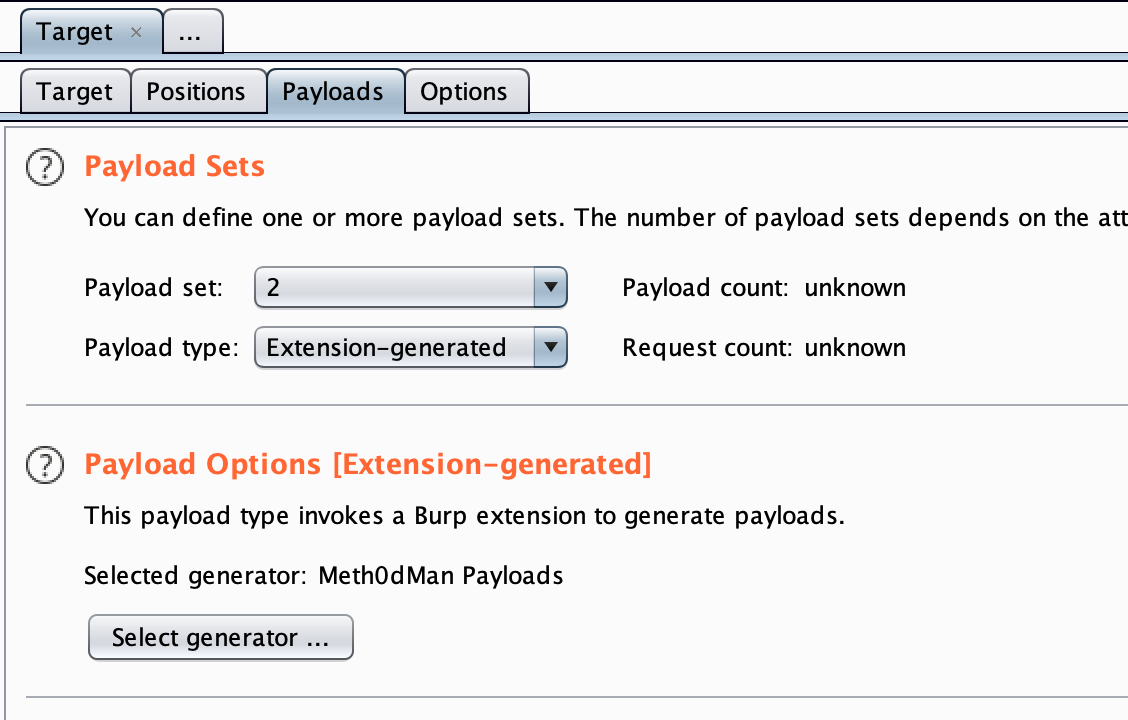
Task: Click the ellipsis tab next to Target
Action: (192, 31)
